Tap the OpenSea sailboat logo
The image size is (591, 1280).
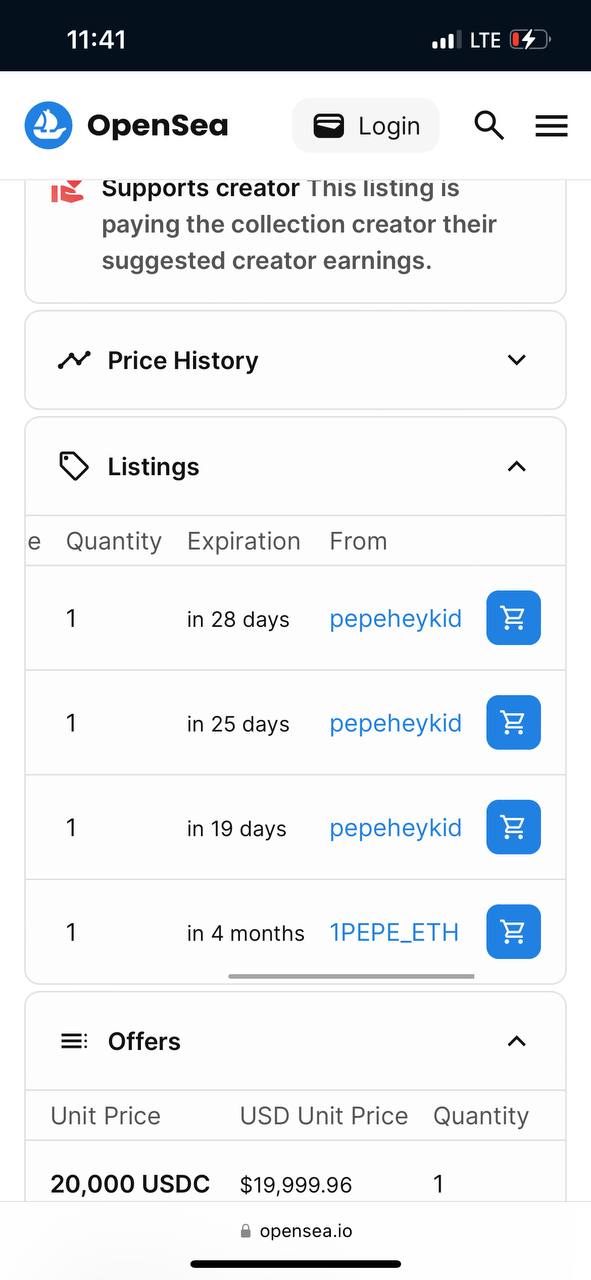49,125
